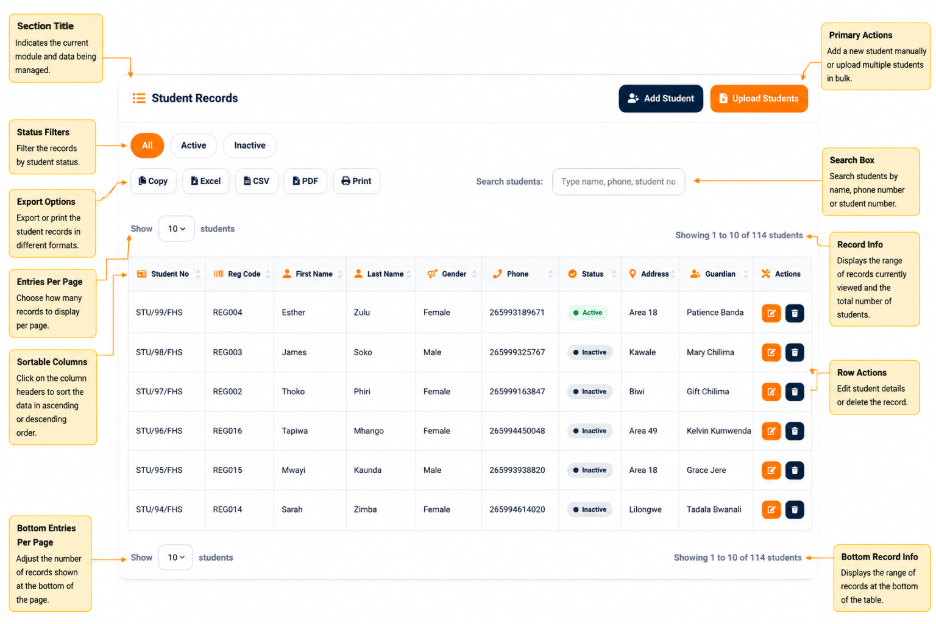Sort the table by First Name

point(310,274)
